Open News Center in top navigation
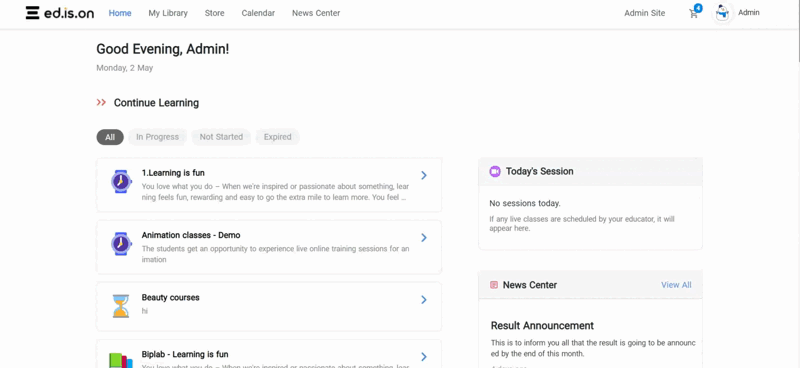 316,13
